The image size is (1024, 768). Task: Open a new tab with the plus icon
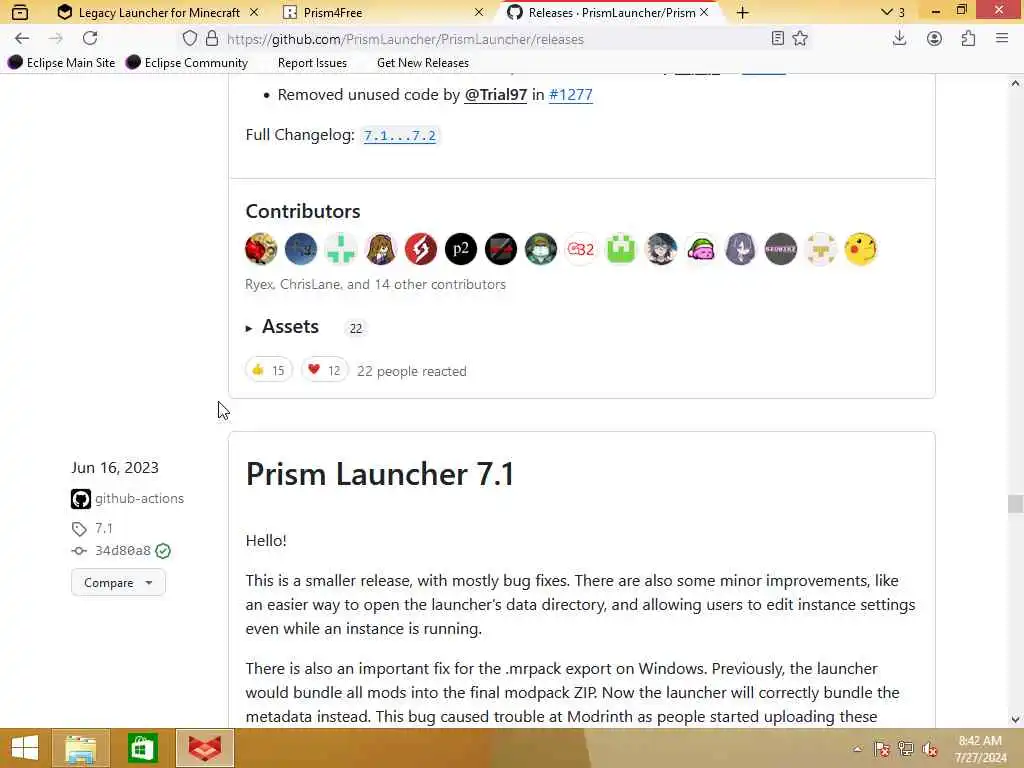pos(743,12)
